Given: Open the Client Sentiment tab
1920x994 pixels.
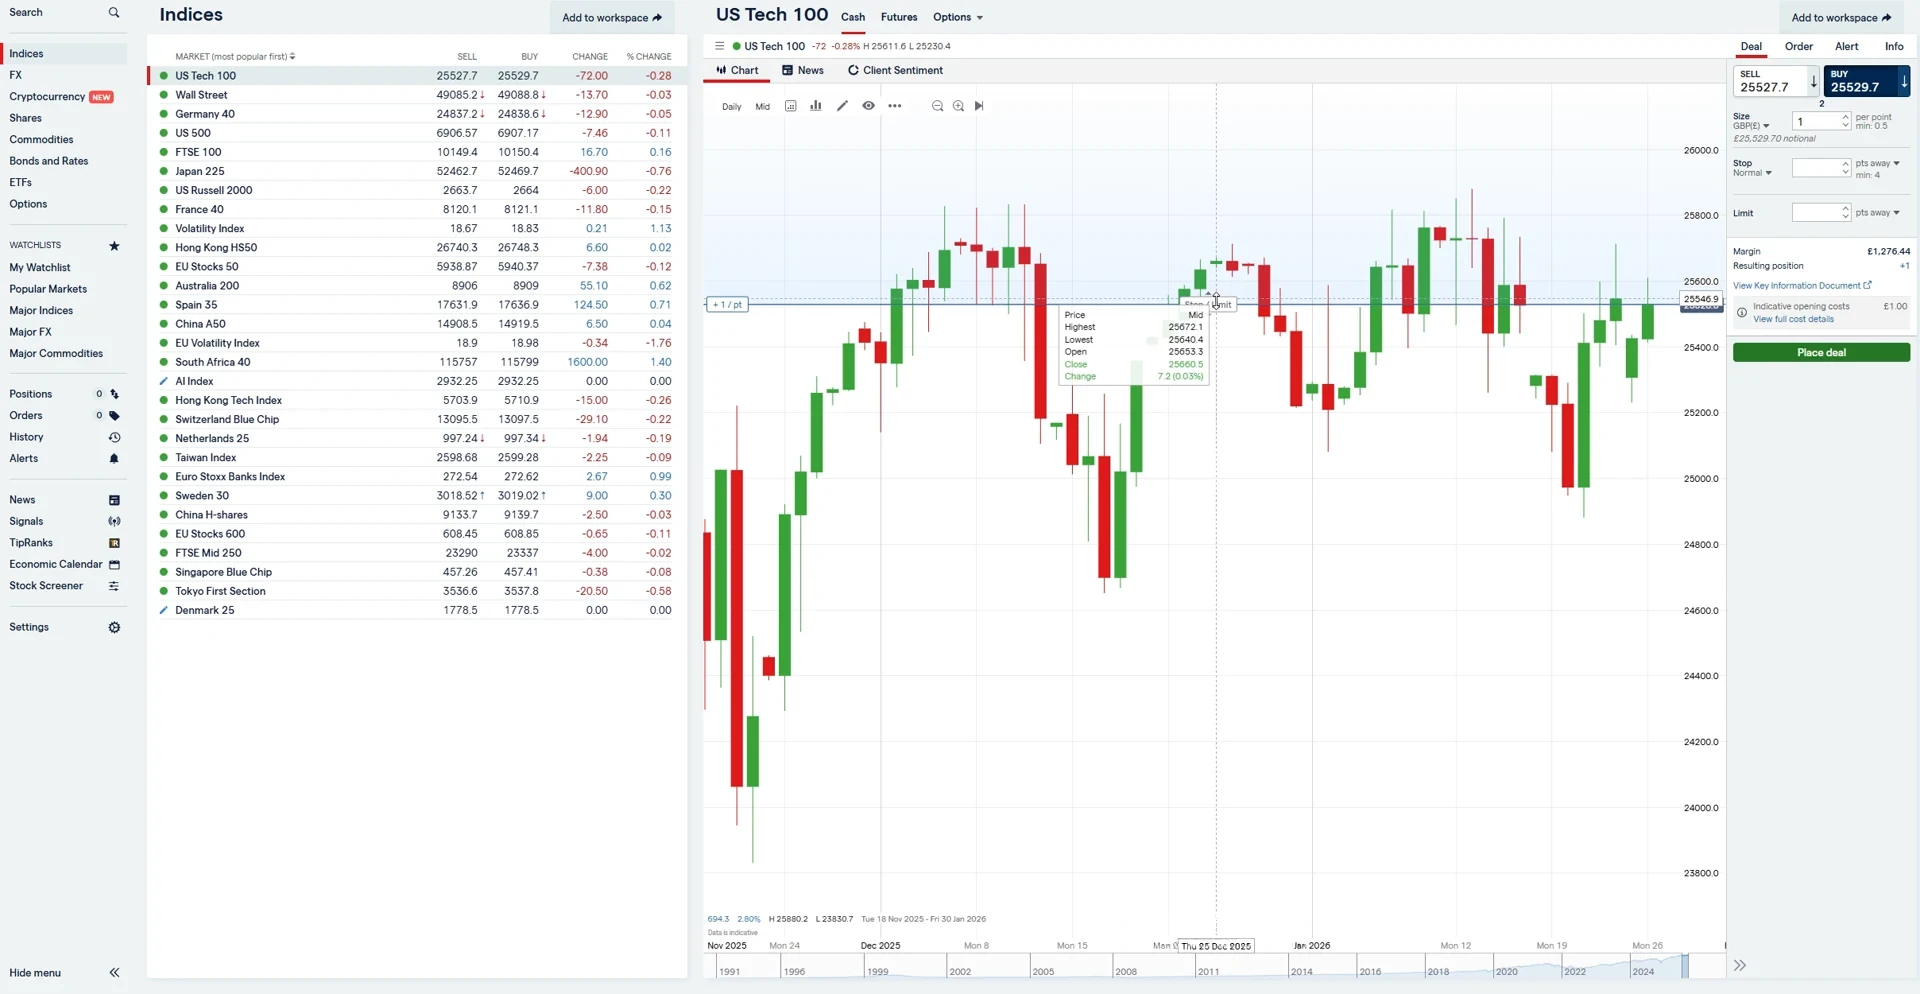Looking at the screenshot, I should click(896, 71).
